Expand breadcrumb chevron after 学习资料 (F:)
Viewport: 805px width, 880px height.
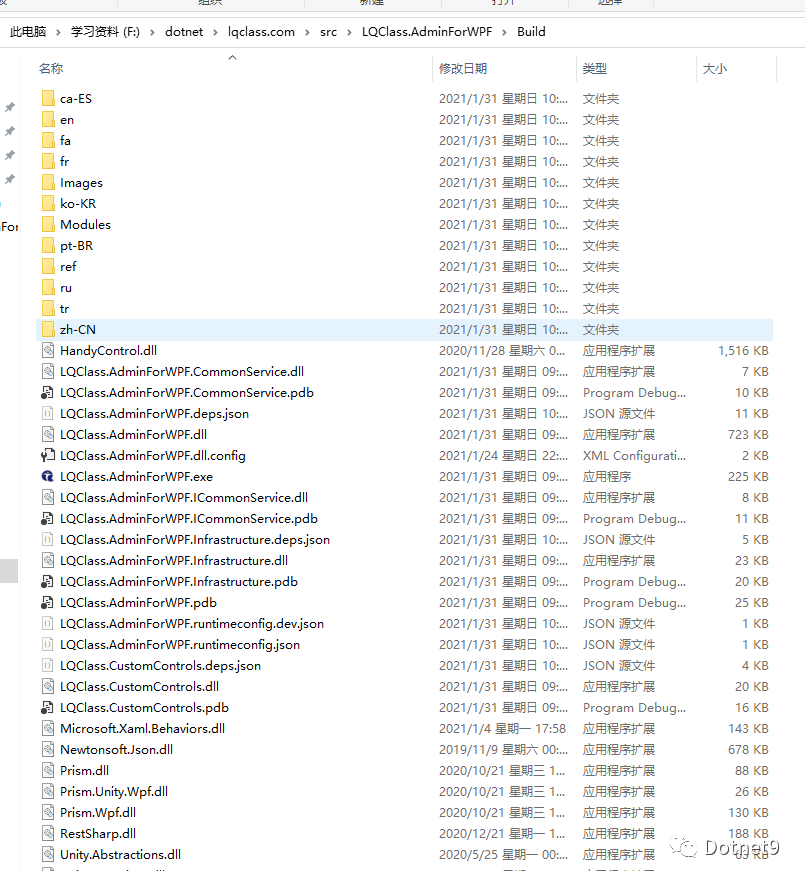(152, 33)
